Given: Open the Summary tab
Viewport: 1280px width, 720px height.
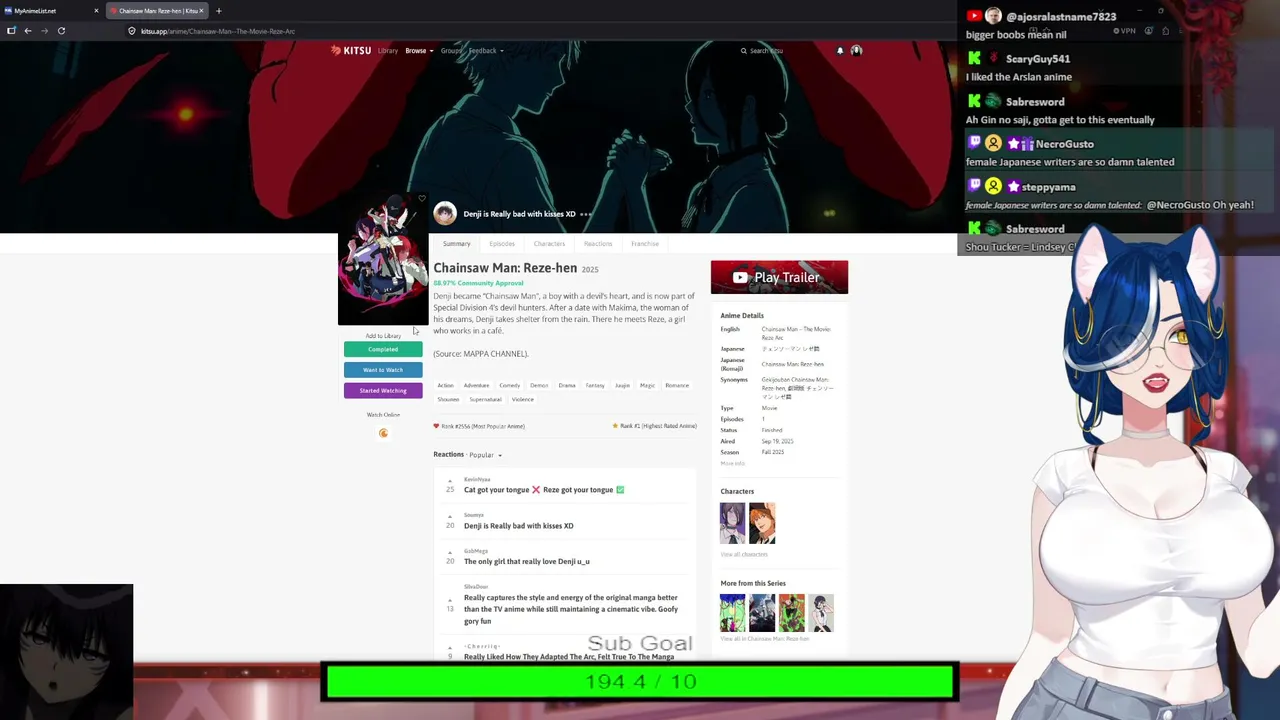Looking at the screenshot, I should [456, 244].
